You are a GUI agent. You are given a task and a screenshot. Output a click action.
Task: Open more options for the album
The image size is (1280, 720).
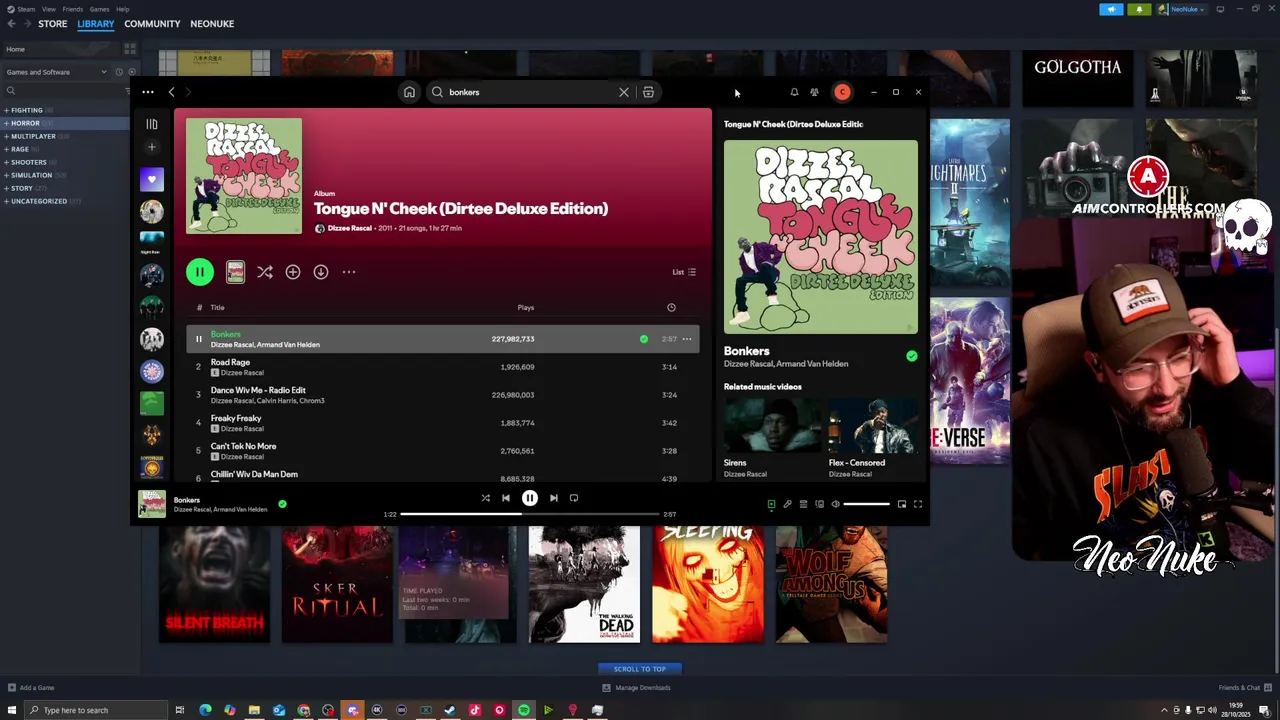pos(349,272)
